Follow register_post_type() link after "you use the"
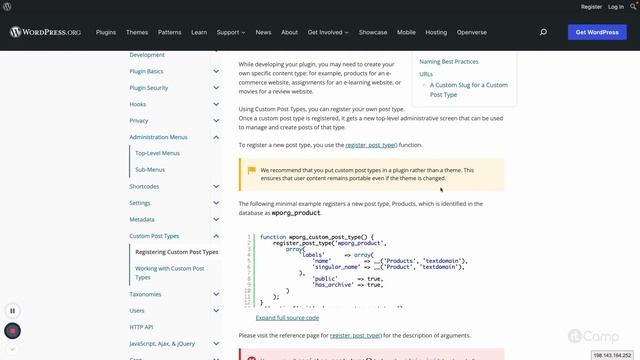 click(x=371, y=145)
